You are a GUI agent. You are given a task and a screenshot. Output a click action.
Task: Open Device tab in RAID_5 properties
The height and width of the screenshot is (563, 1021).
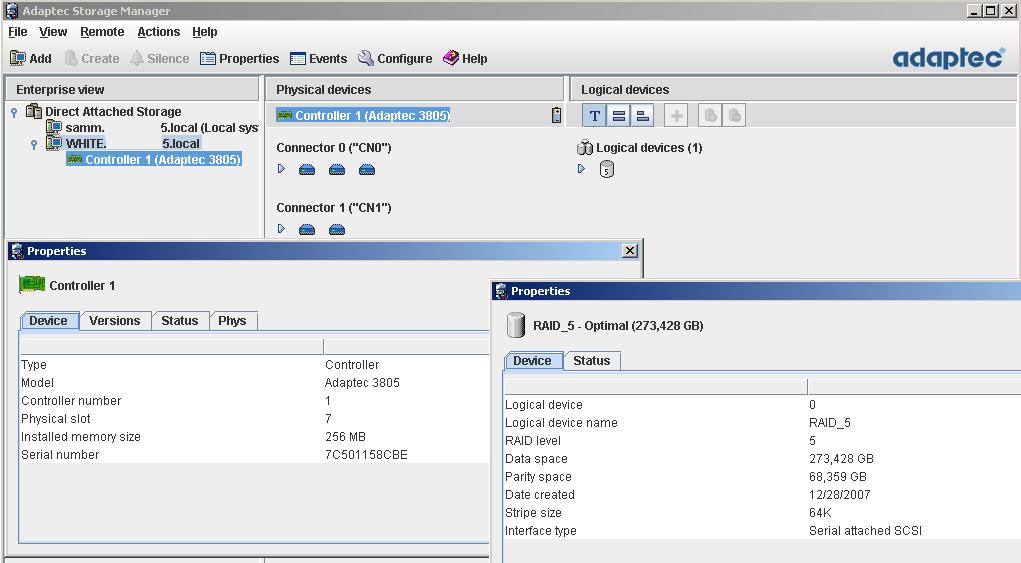pyautogui.click(x=532, y=361)
